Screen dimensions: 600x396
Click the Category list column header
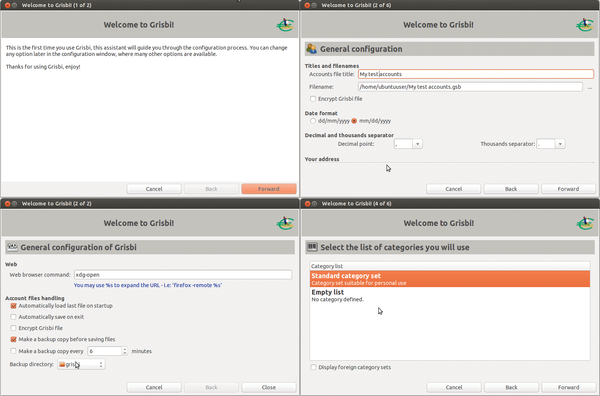pyautogui.click(x=450, y=266)
